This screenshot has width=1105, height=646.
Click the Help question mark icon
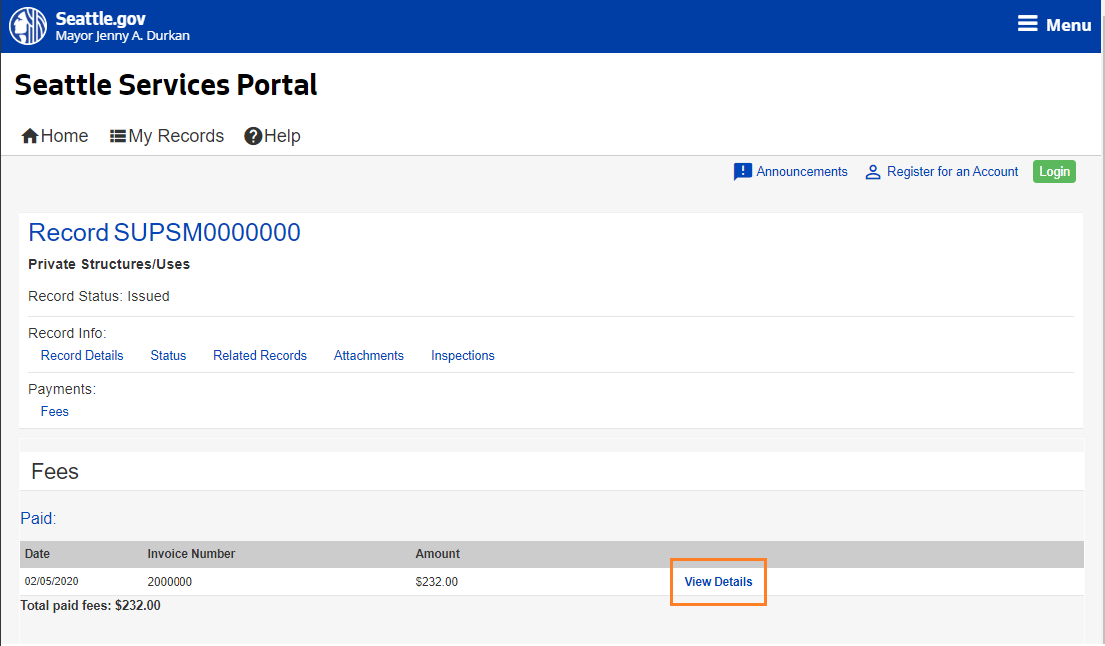253,136
